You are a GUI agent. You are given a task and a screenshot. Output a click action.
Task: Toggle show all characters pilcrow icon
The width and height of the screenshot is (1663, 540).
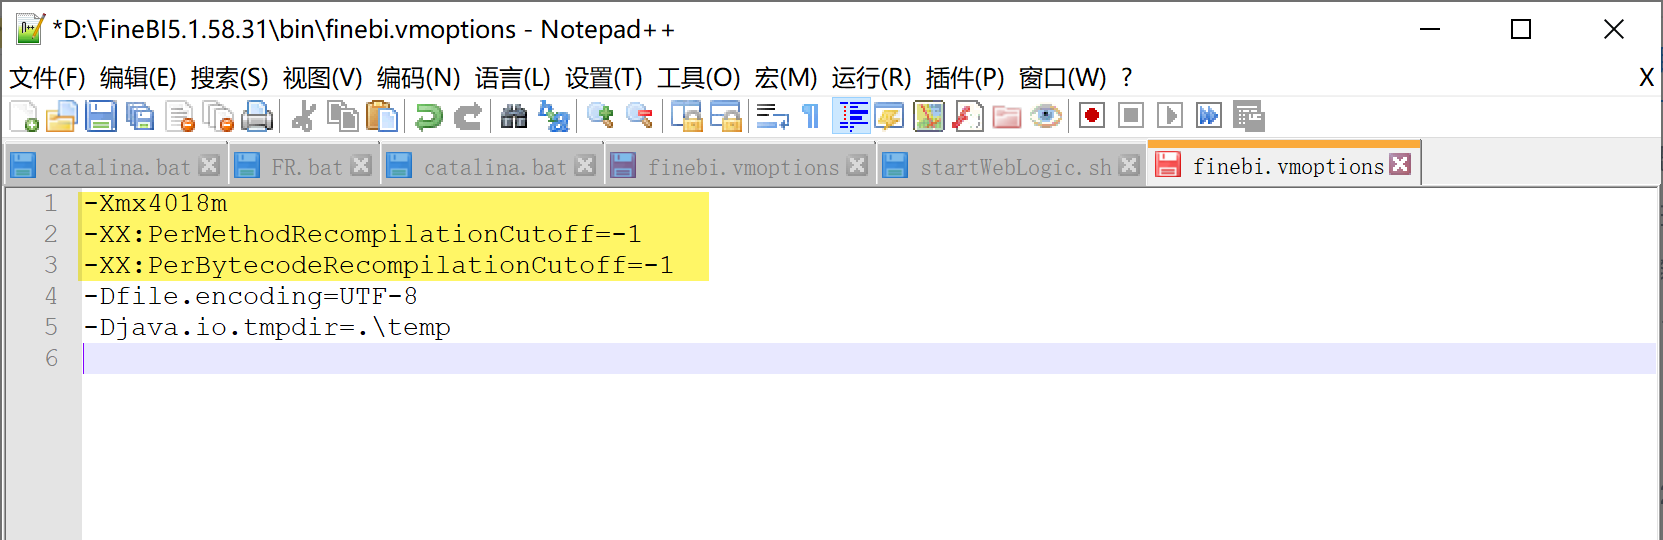(811, 117)
